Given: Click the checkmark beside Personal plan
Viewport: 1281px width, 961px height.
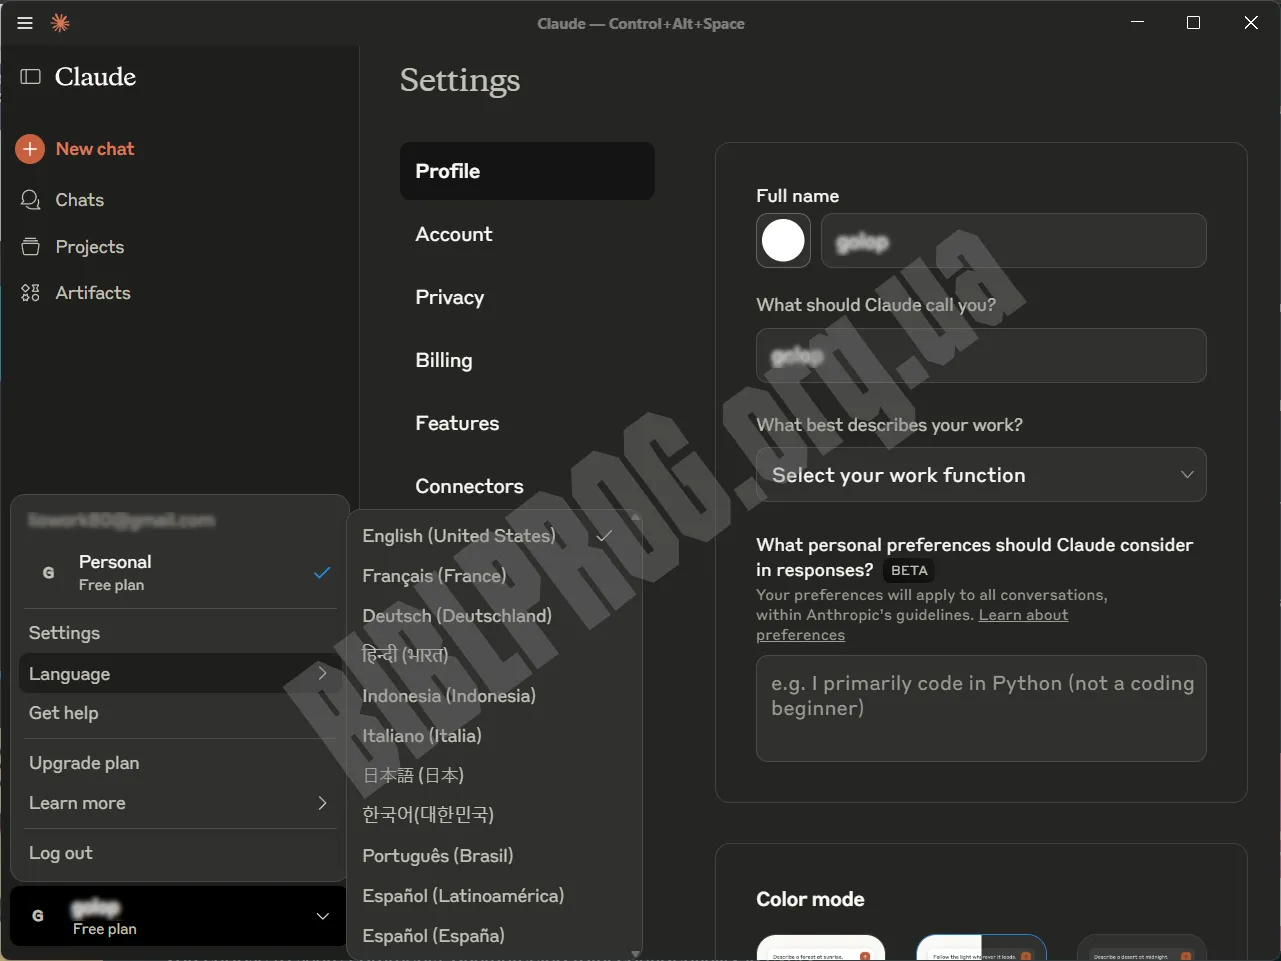Looking at the screenshot, I should pyautogui.click(x=322, y=573).
